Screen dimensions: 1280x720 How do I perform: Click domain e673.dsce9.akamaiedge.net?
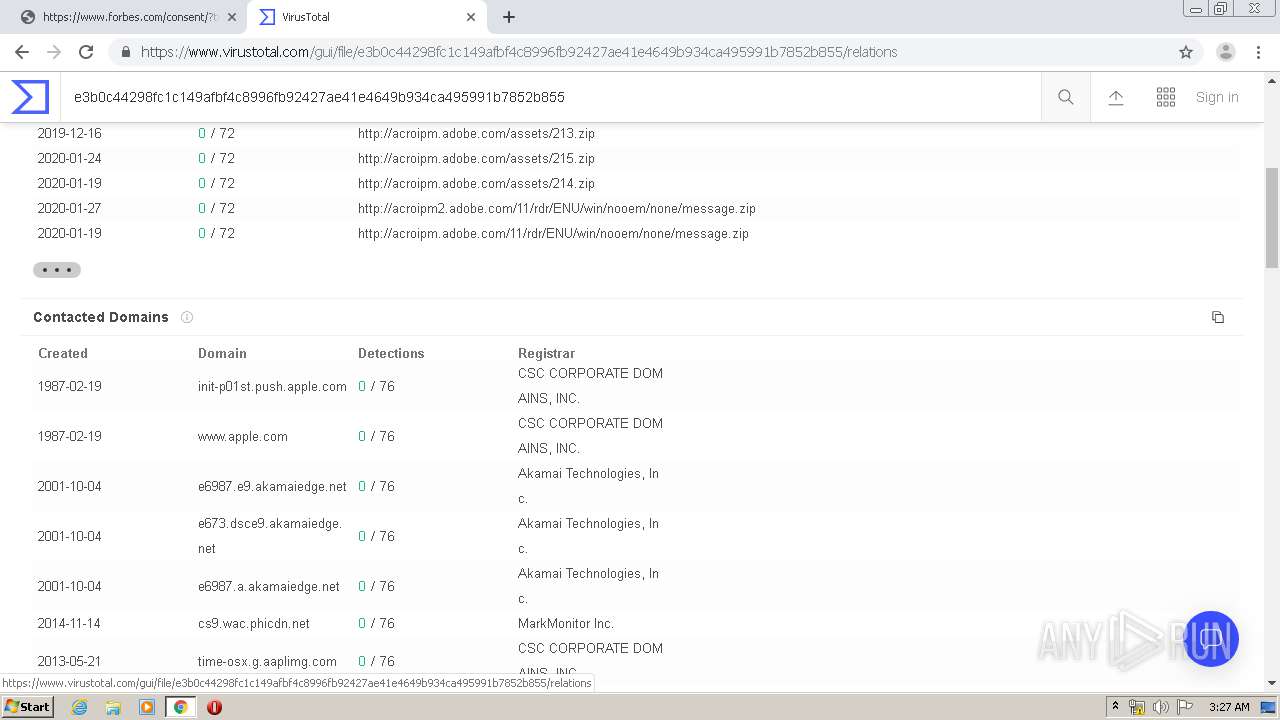click(270, 536)
